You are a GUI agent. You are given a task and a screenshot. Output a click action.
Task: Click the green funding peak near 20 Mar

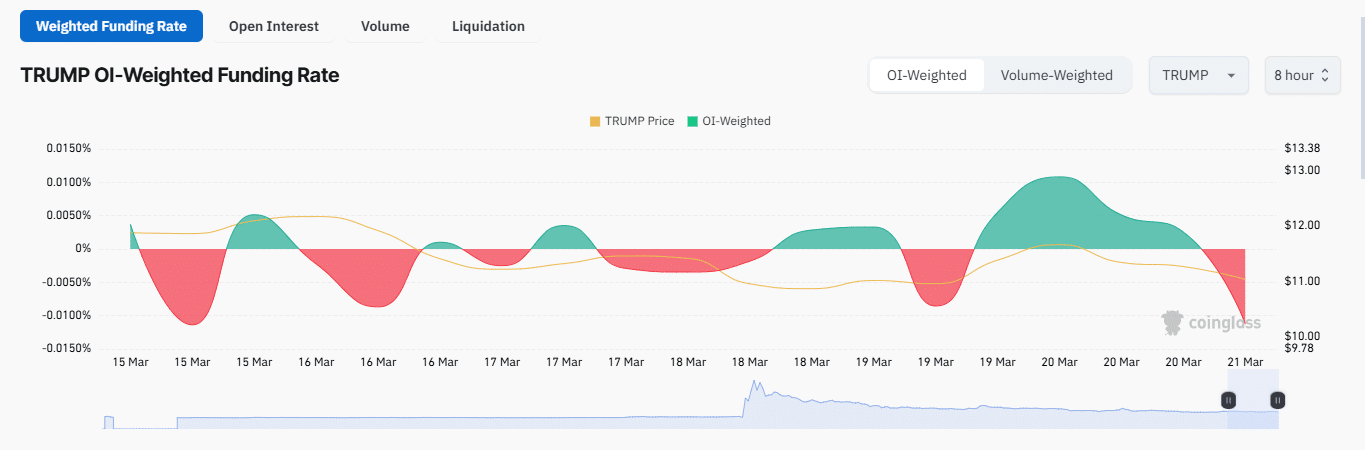point(1056,200)
